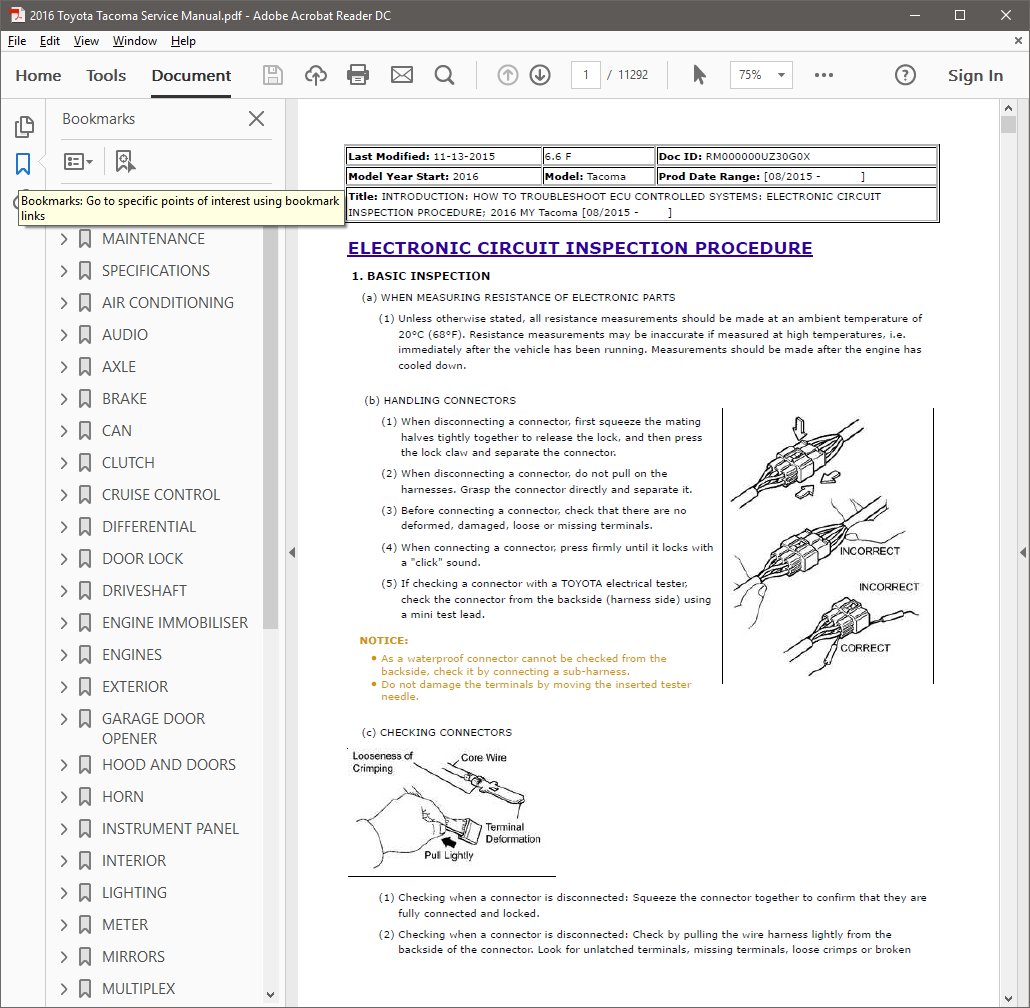Expand the DOOR LOCK bookmark
Screen dimensions: 1030x1008
(64, 559)
